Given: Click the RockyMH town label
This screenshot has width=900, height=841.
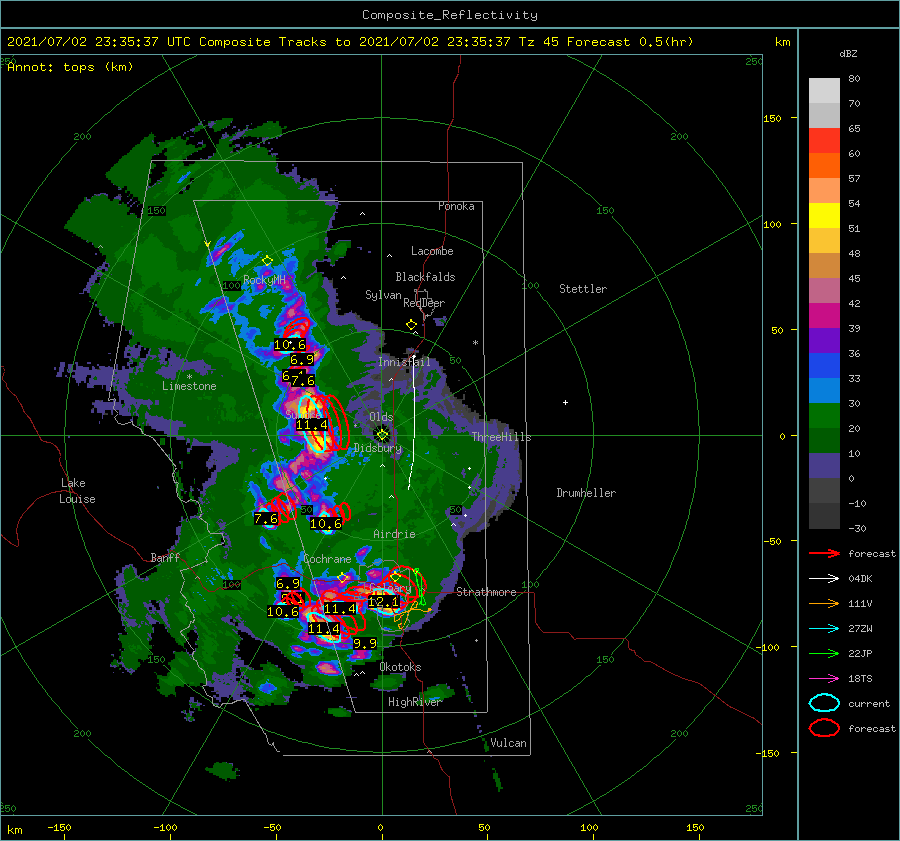Looking at the screenshot, I should pyautogui.click(x=264, y=280).
